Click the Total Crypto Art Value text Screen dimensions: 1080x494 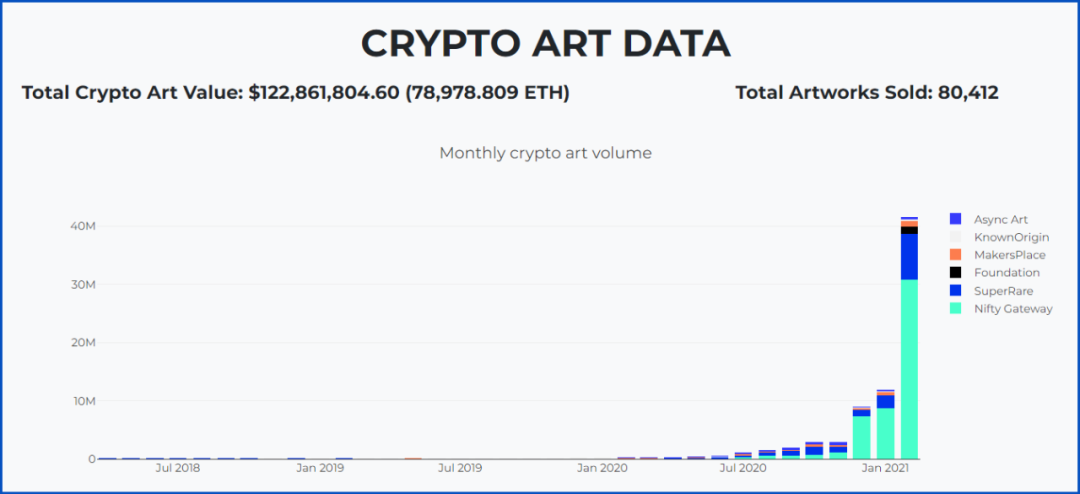pos(295,93)
